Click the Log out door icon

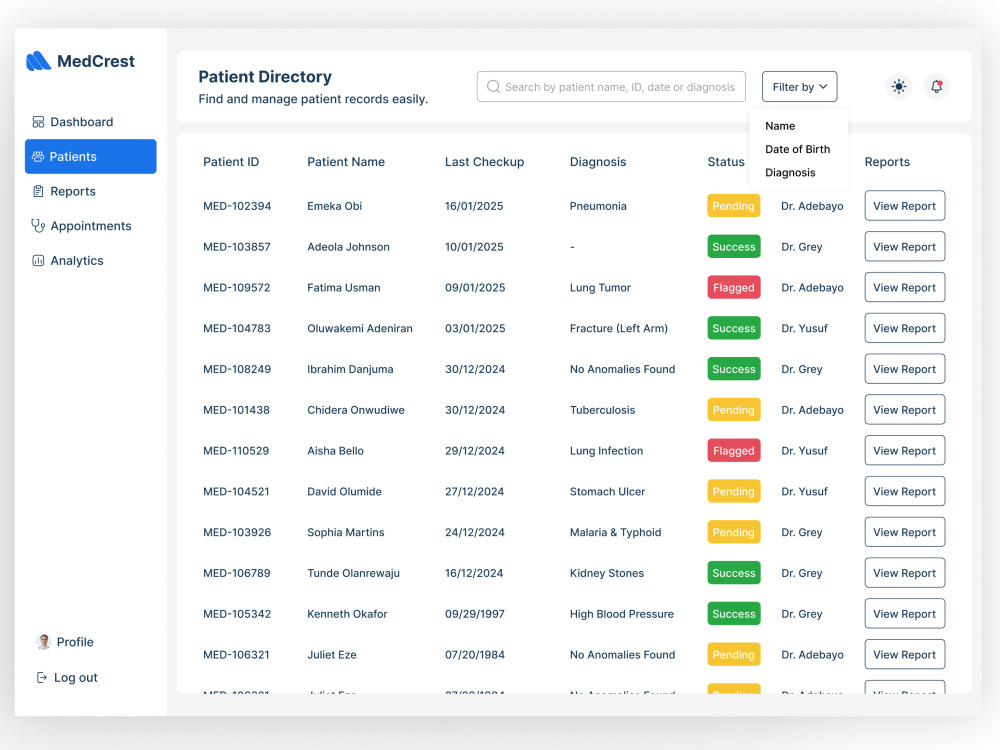point(41,677)
